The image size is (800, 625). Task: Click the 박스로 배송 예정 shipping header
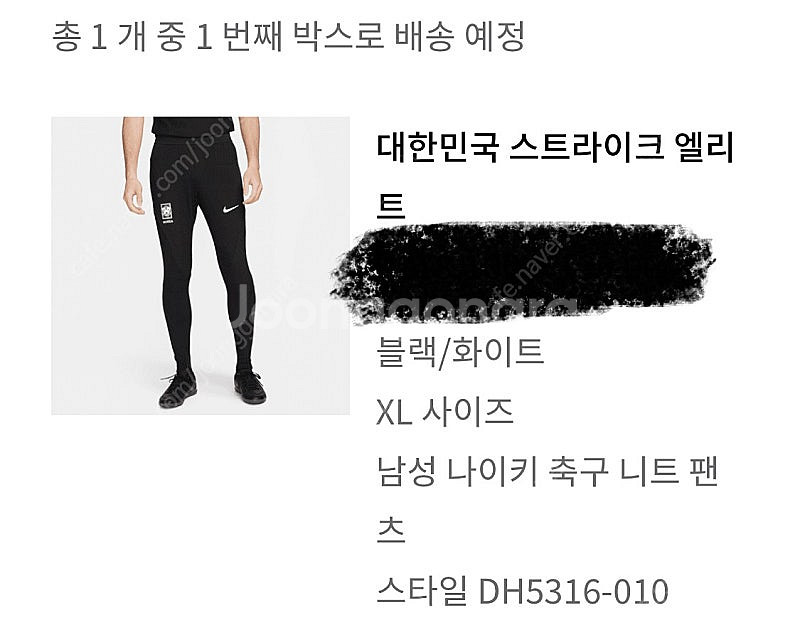(410, 37)
